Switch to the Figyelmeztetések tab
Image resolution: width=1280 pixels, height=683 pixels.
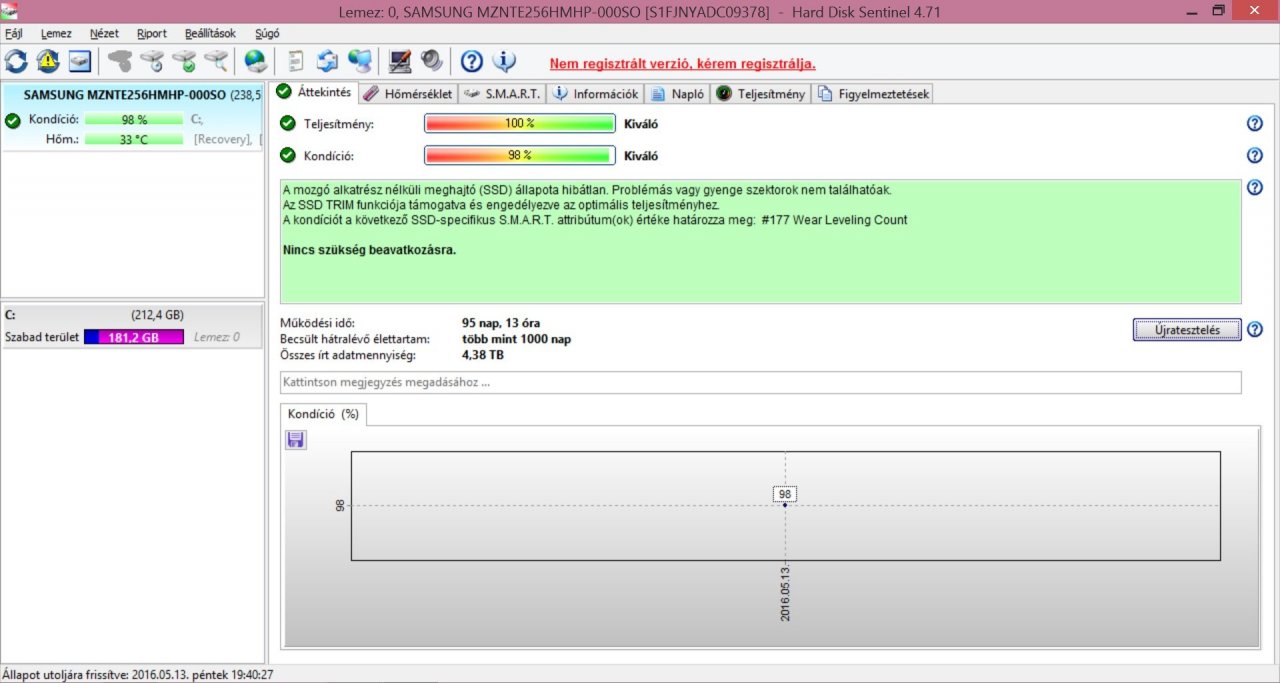pyautogui.click(x=874, y=94)
